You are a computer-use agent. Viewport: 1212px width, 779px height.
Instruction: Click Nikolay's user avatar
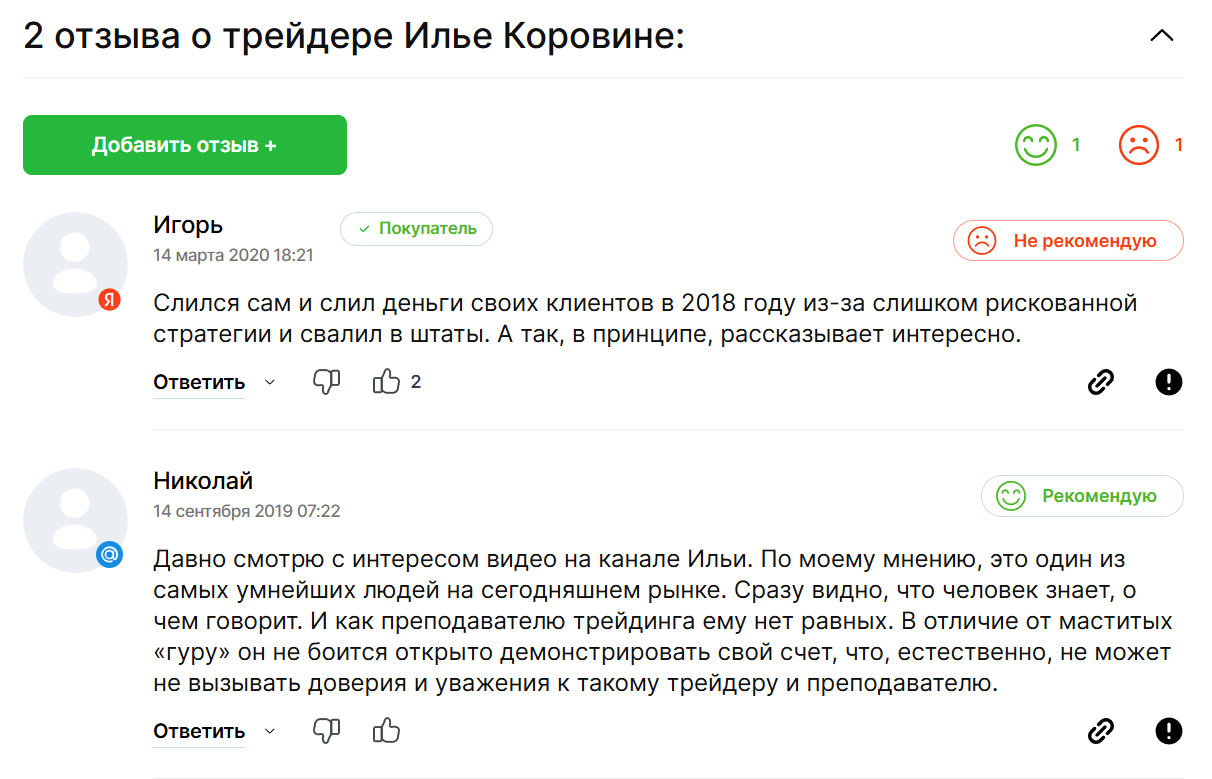[75, 520]
